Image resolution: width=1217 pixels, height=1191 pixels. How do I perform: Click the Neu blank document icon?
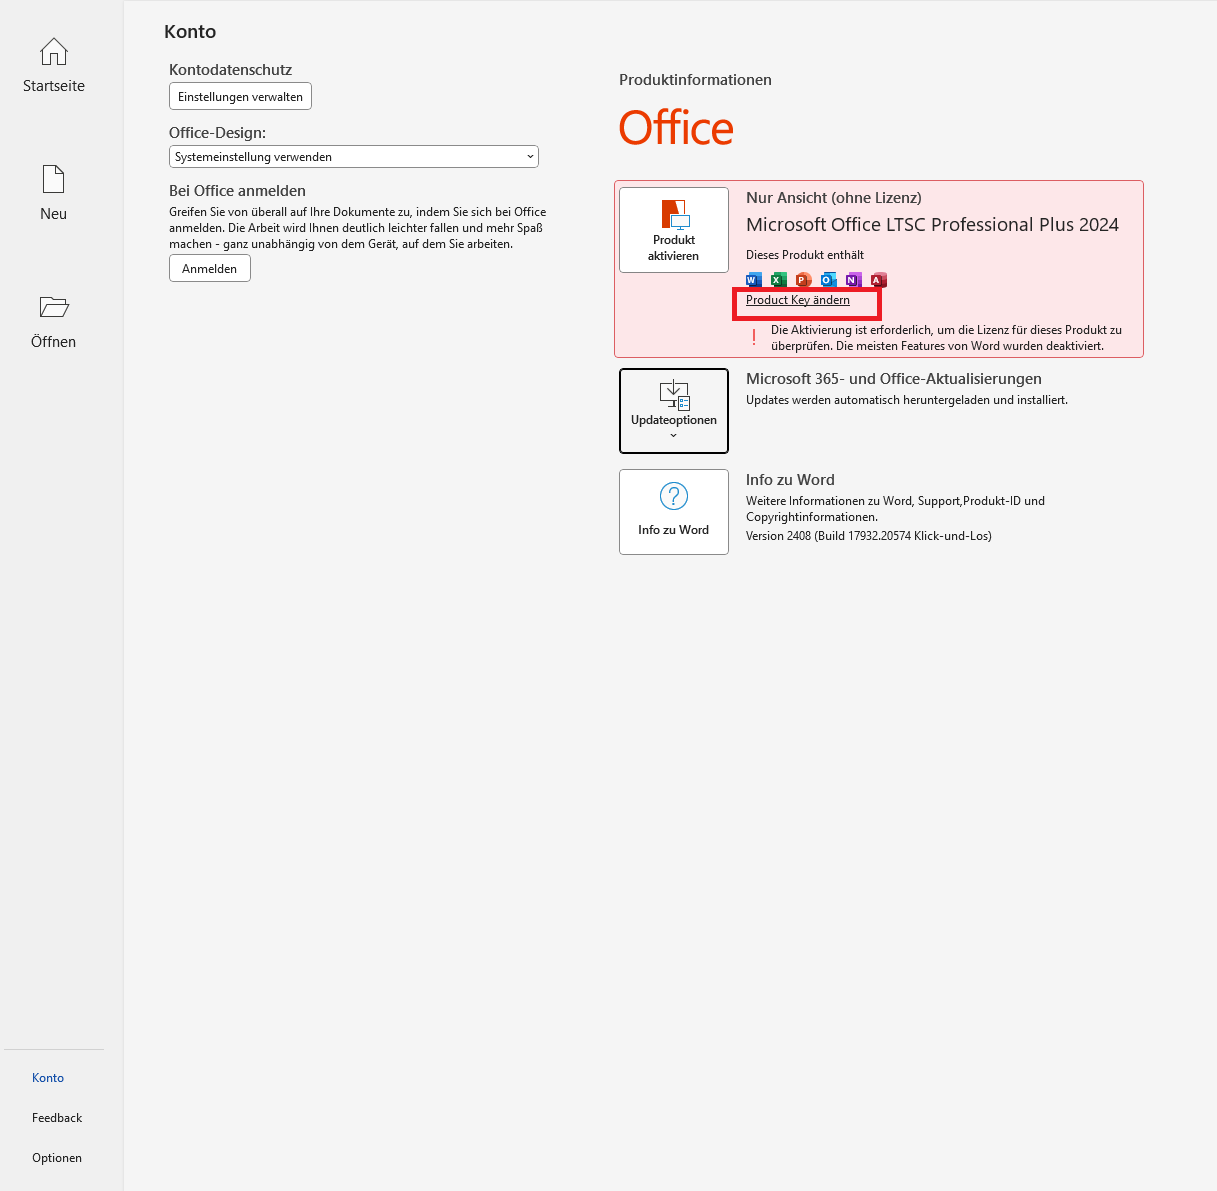(x=53, y=180)
